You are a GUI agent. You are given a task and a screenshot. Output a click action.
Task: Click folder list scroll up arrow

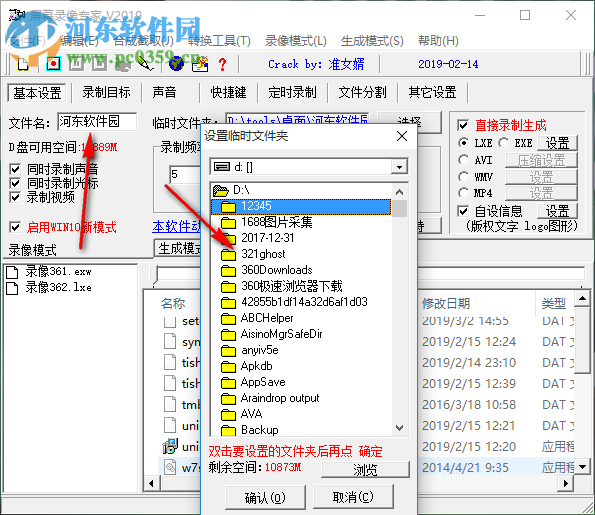[399, 192]
